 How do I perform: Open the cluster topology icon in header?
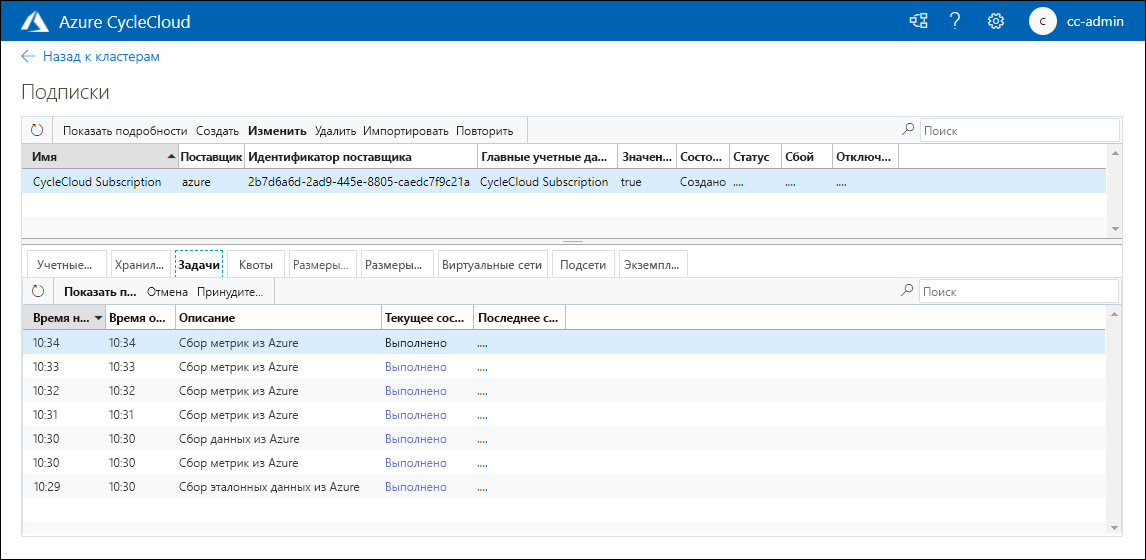pyautogui.click(x=918, y=21)
